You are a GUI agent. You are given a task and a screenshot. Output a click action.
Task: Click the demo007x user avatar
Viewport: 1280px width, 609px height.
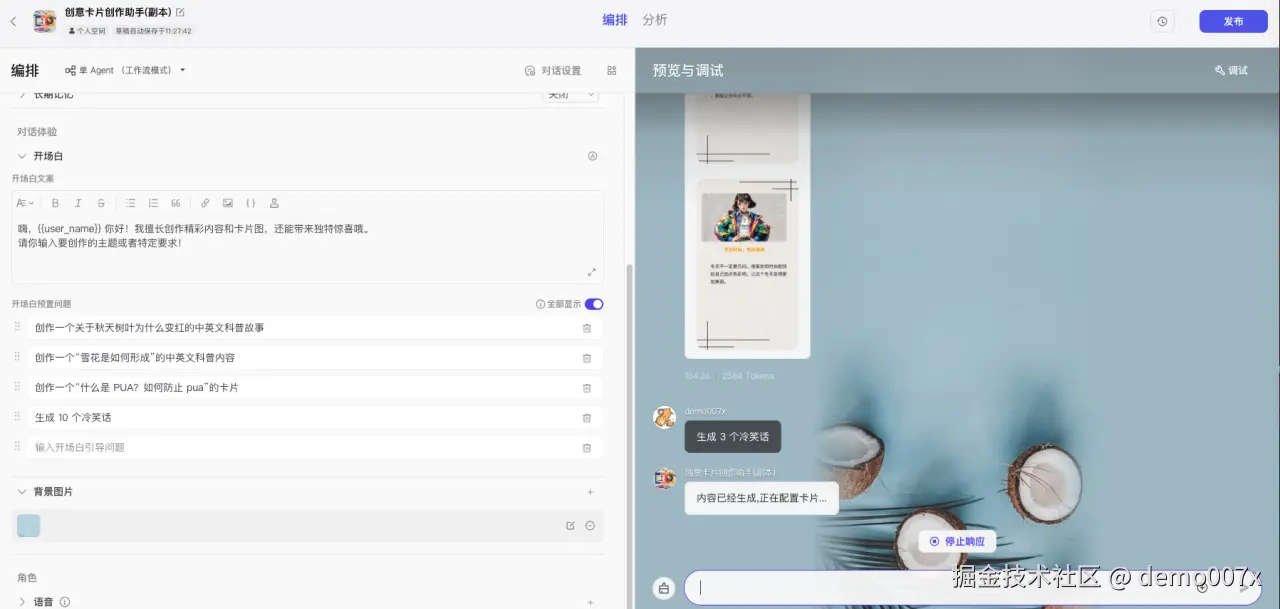[x=664, y=417]
